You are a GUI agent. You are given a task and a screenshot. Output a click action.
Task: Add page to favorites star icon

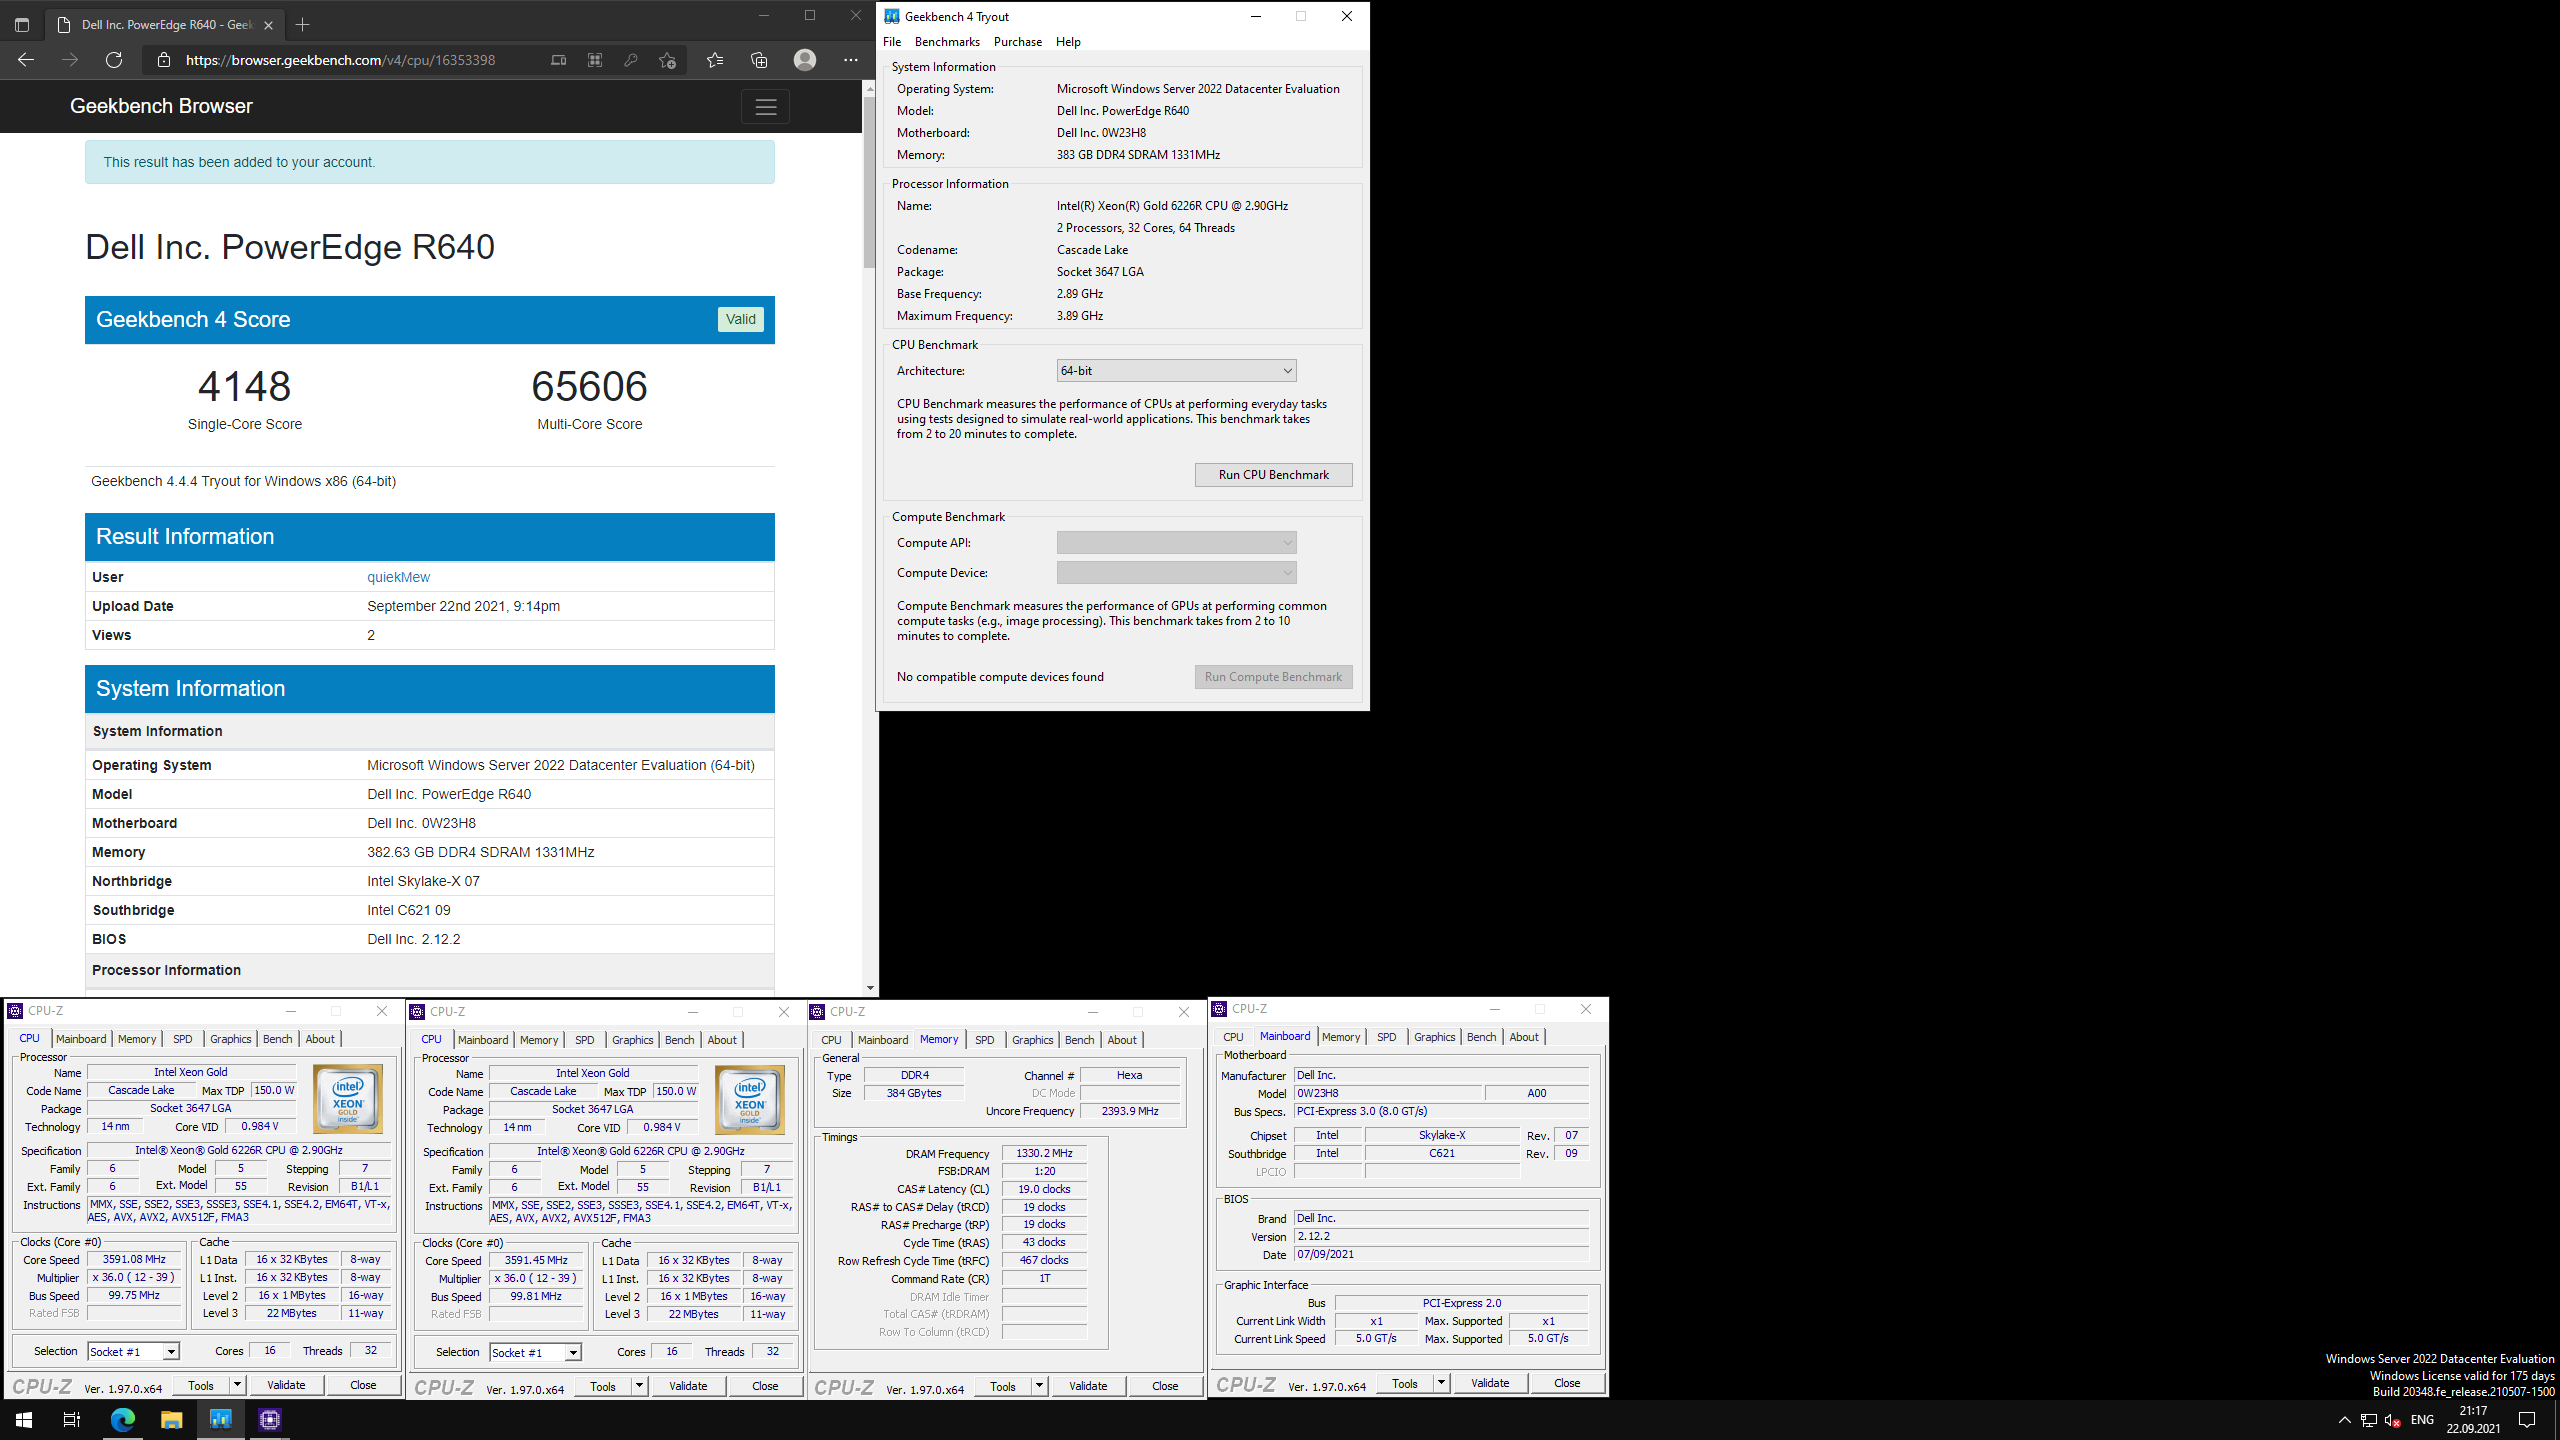pos(668,60)
